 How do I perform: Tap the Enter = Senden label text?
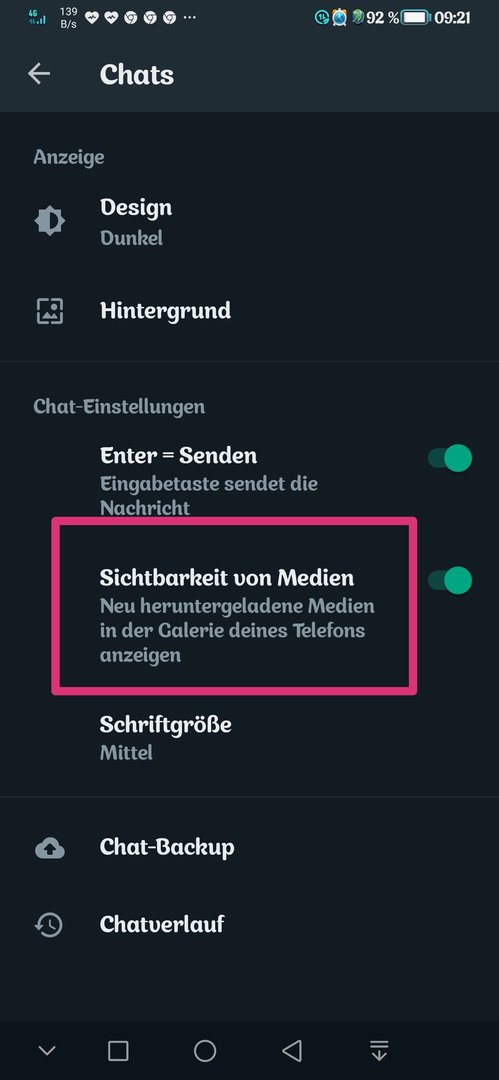(179, 455)
